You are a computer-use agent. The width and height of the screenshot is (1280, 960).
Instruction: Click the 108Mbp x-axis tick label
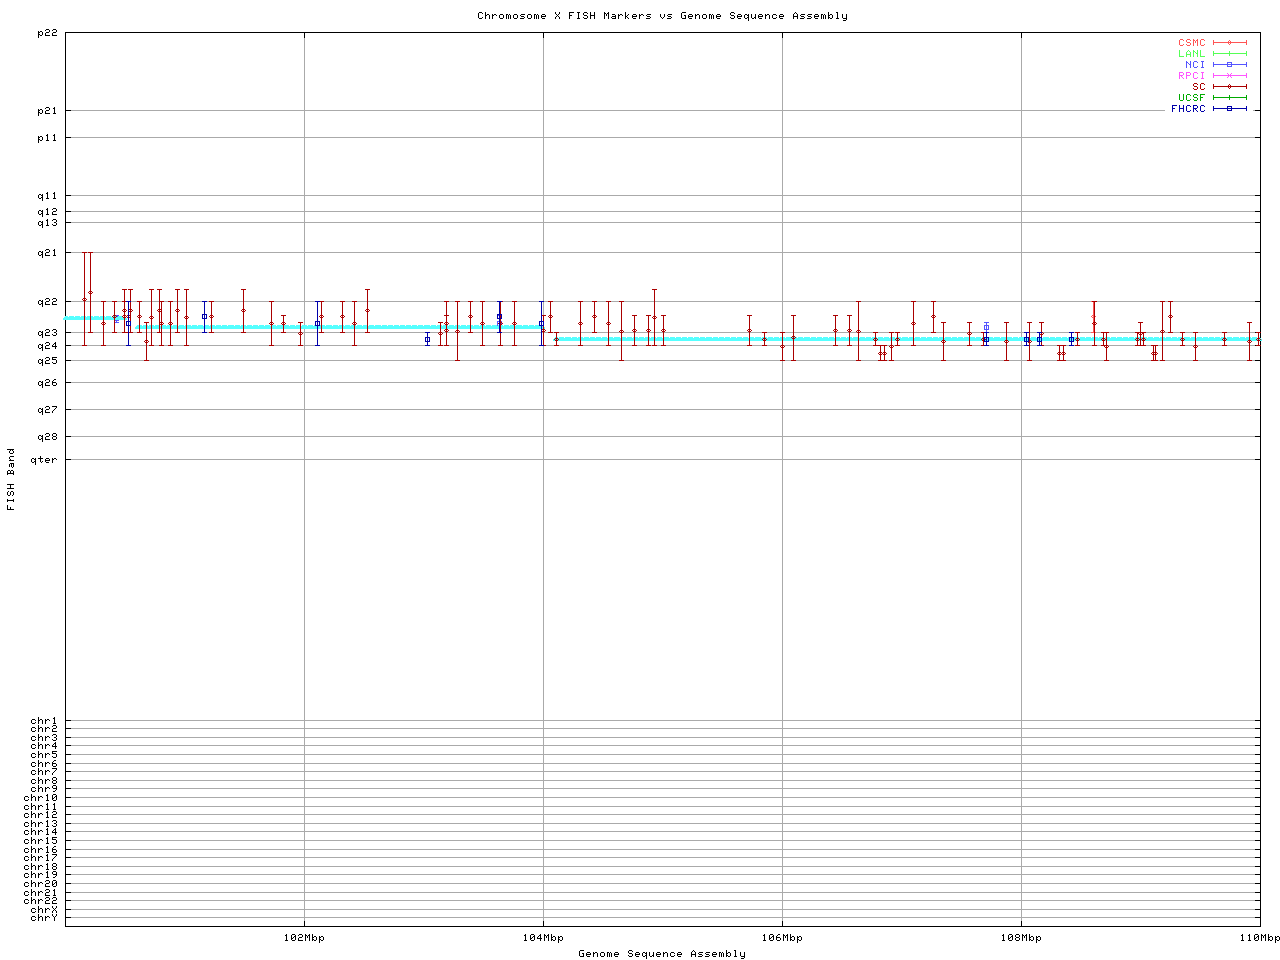pos(1021,938)
